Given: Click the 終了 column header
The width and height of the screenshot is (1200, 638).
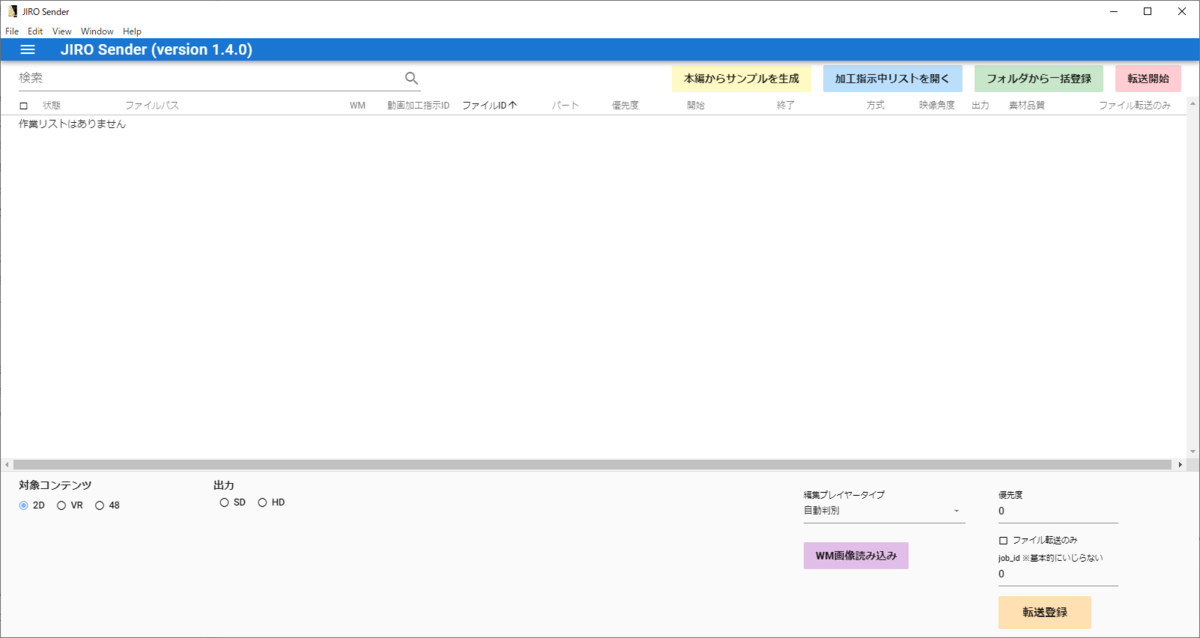Looking at the screenshot, I should [785, 105].
